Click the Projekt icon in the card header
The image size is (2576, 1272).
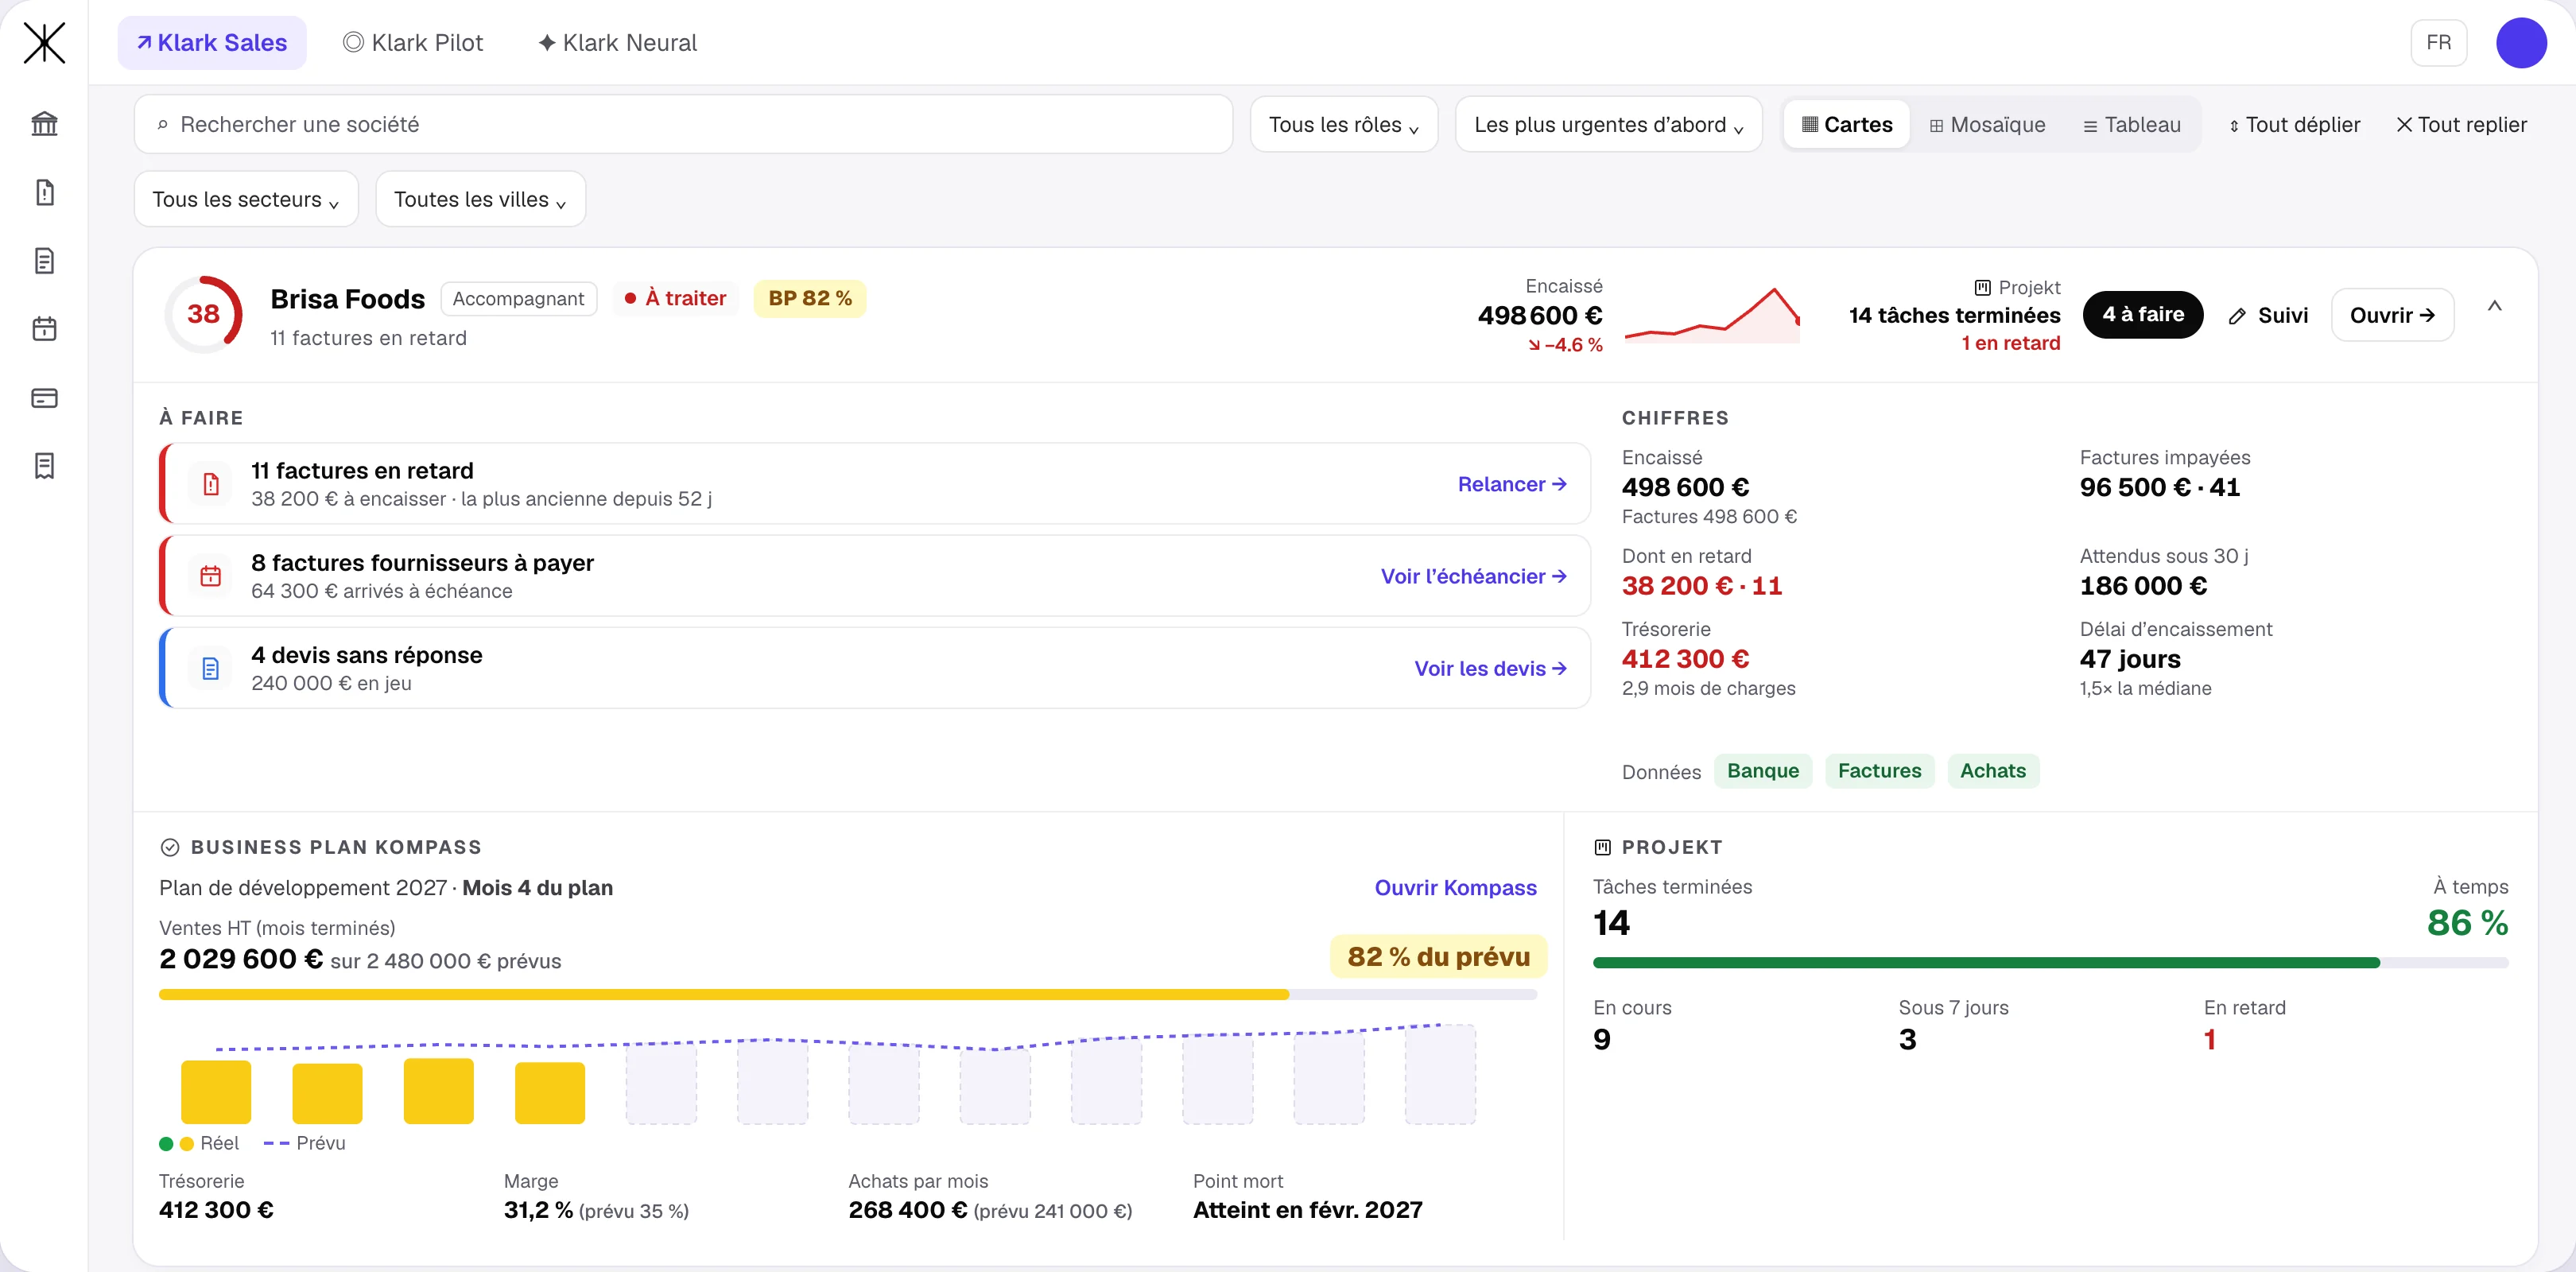pyautogui.click(x=1982, y=288)
